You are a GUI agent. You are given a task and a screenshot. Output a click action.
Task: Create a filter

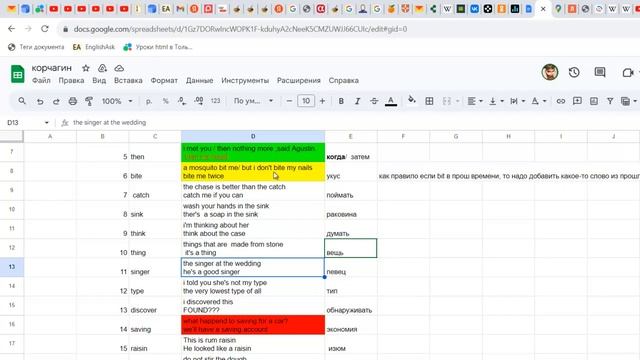click(x=610, y=101)
